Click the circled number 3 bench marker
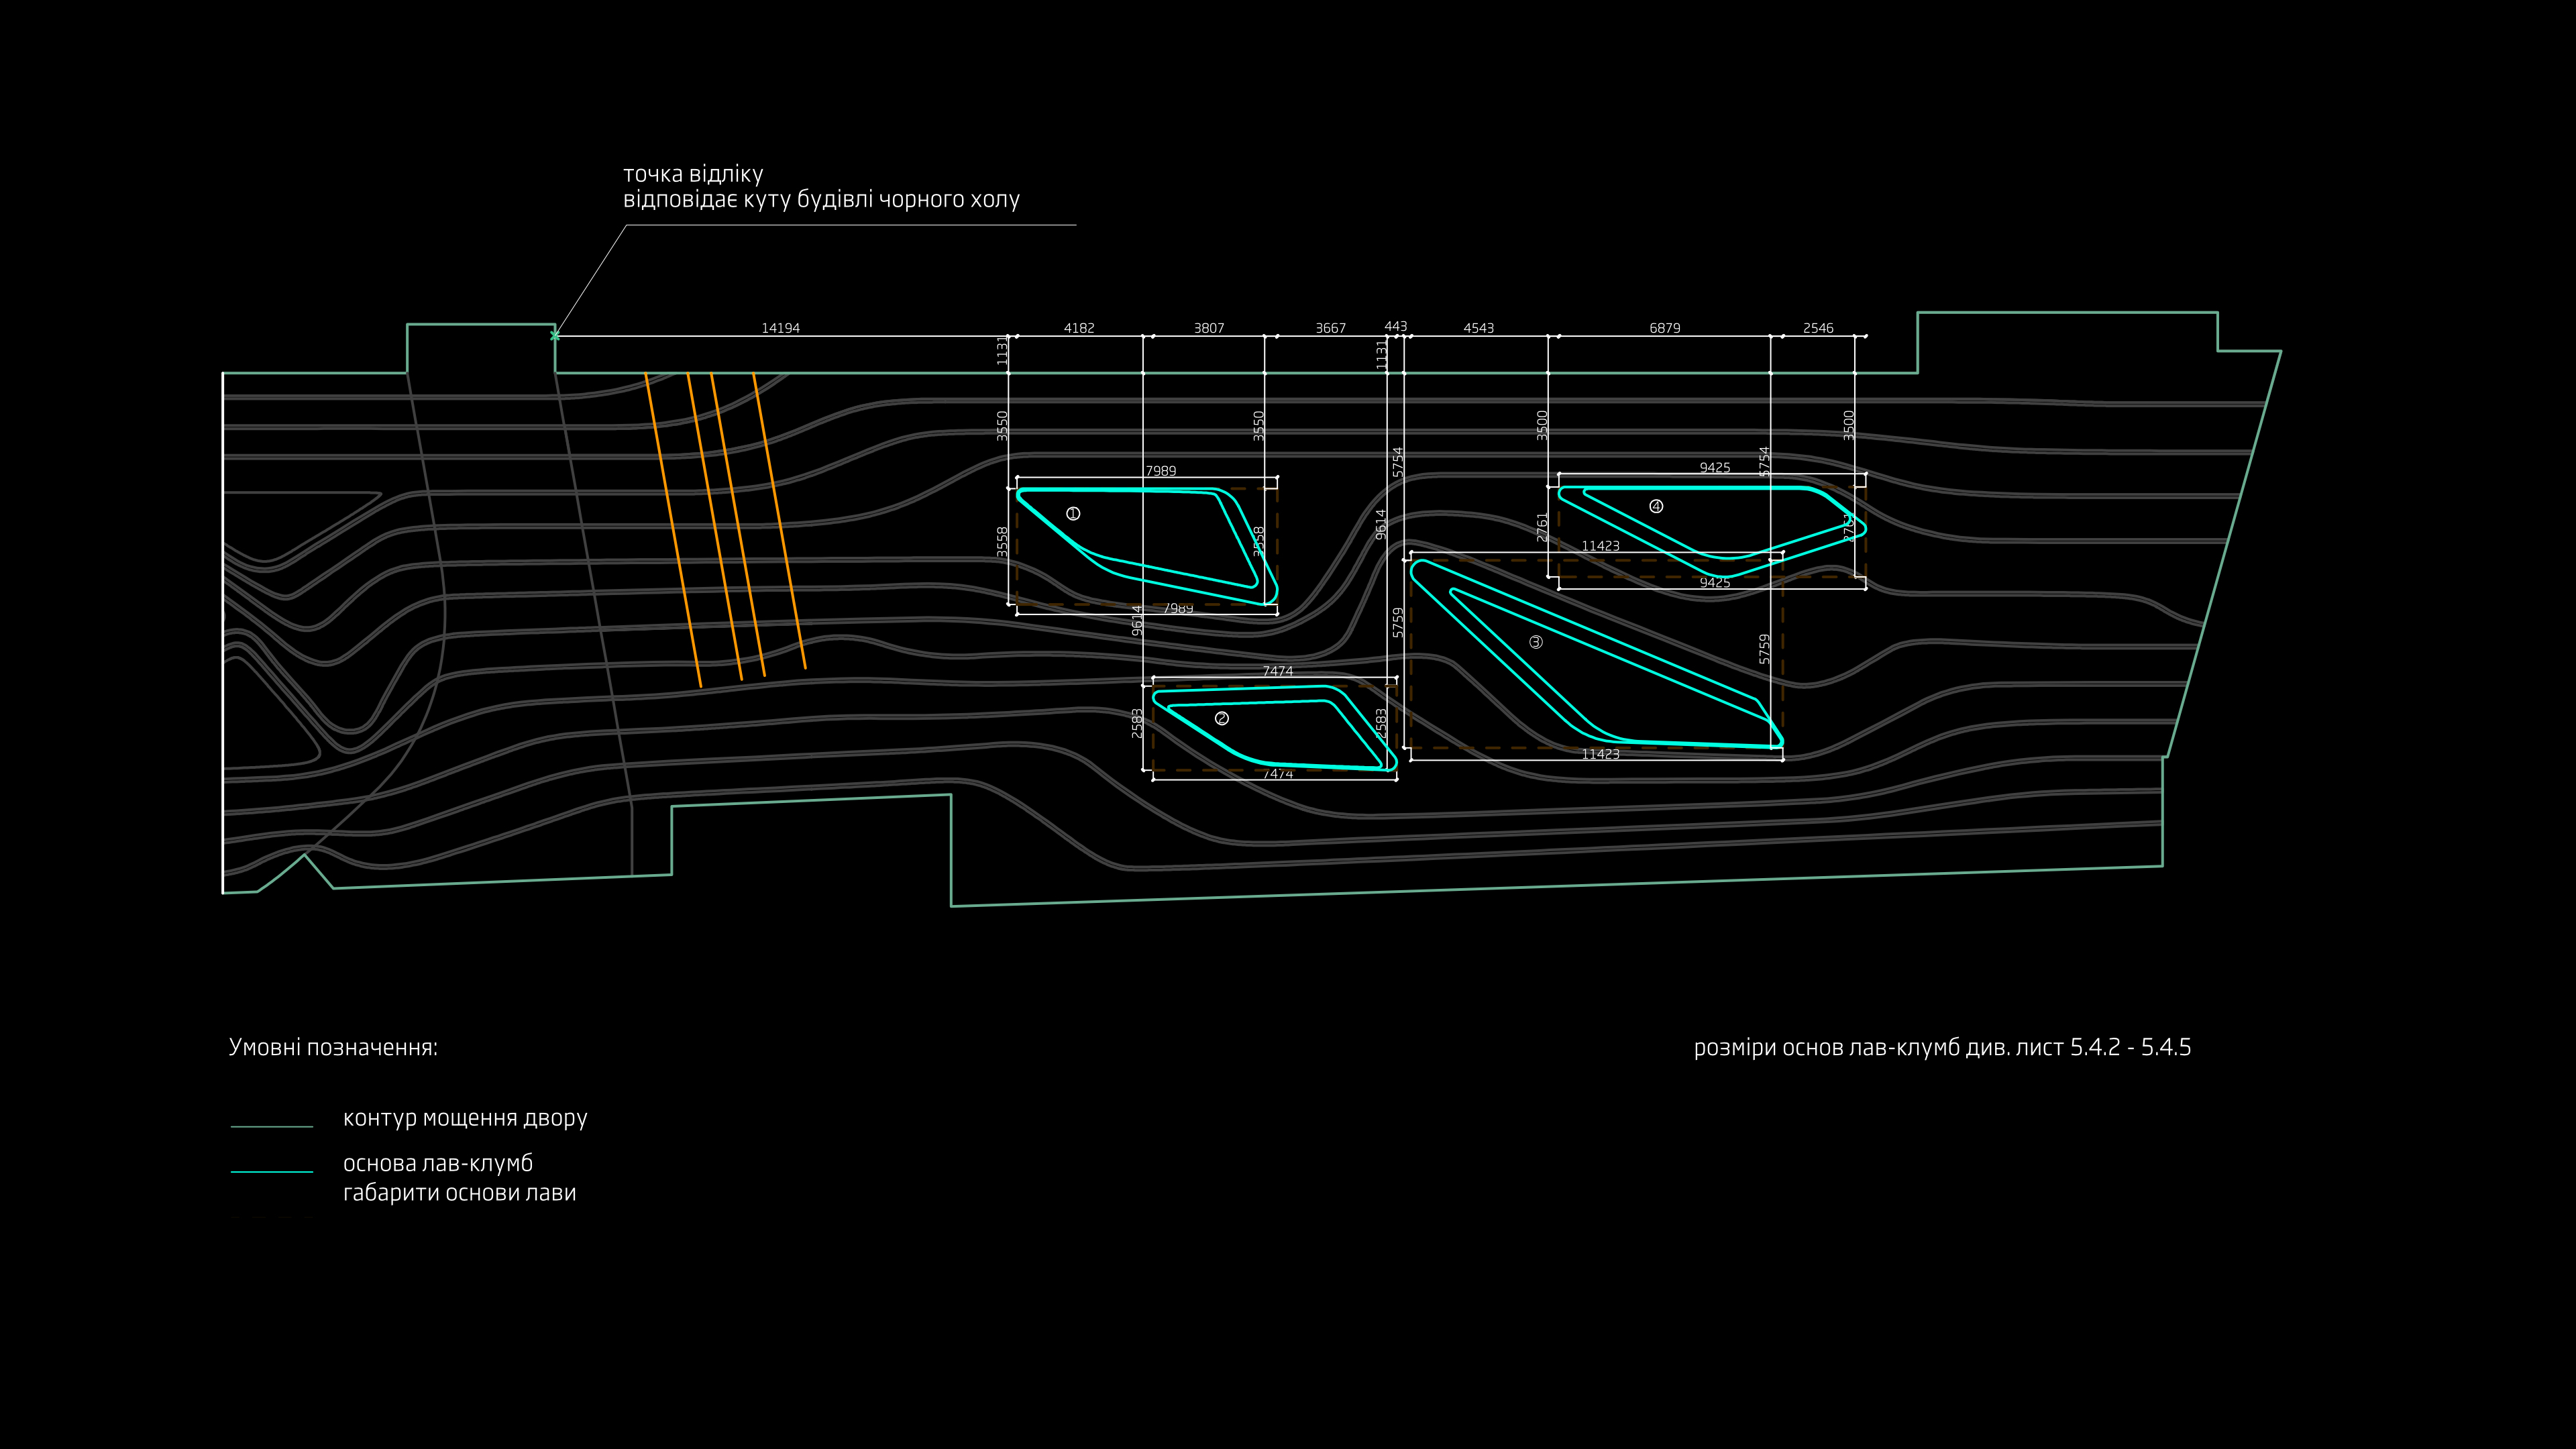Viewport: 2576px width, 1449px height. point(1536,642)
